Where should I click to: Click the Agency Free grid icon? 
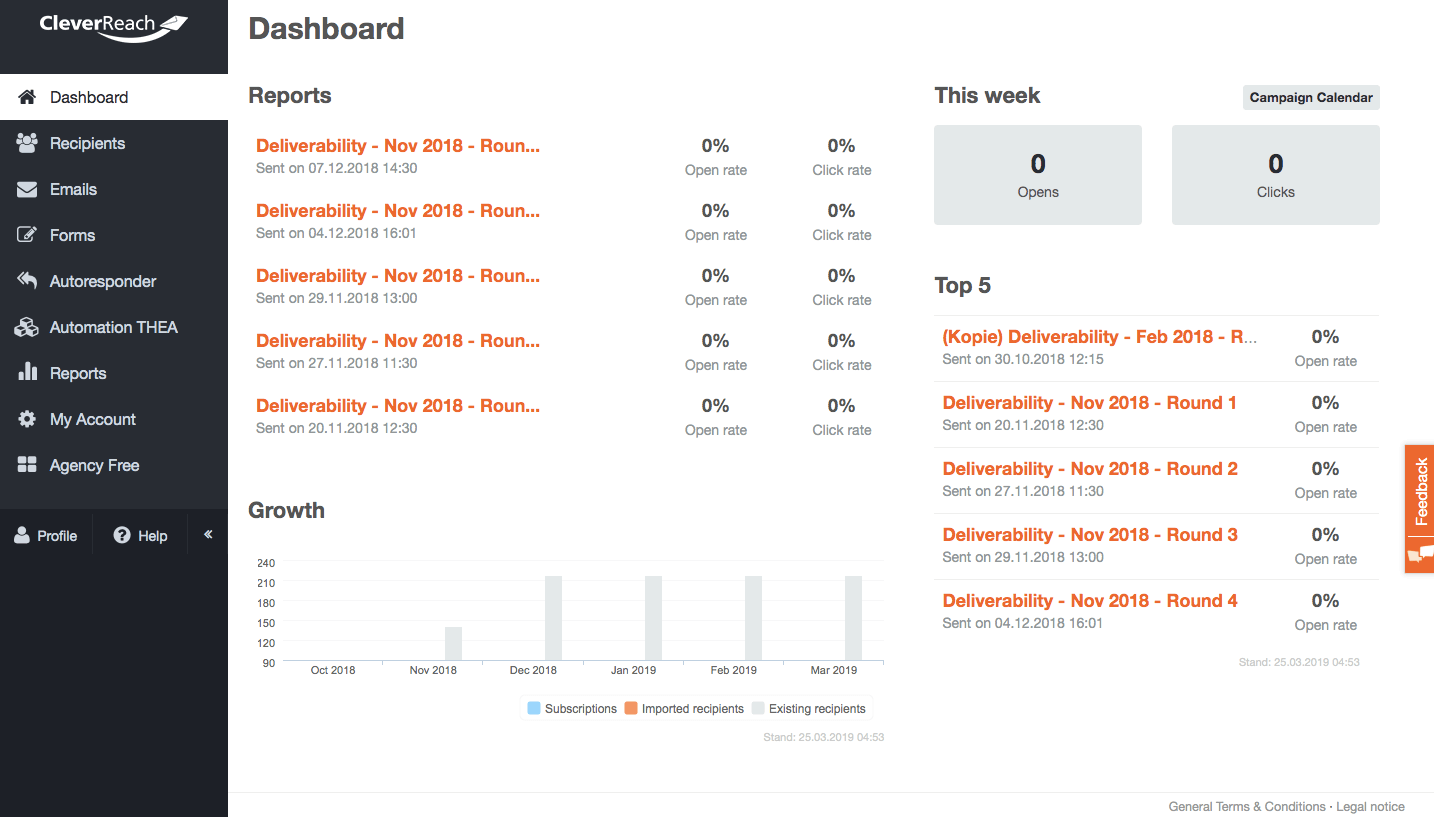(27, 465)
